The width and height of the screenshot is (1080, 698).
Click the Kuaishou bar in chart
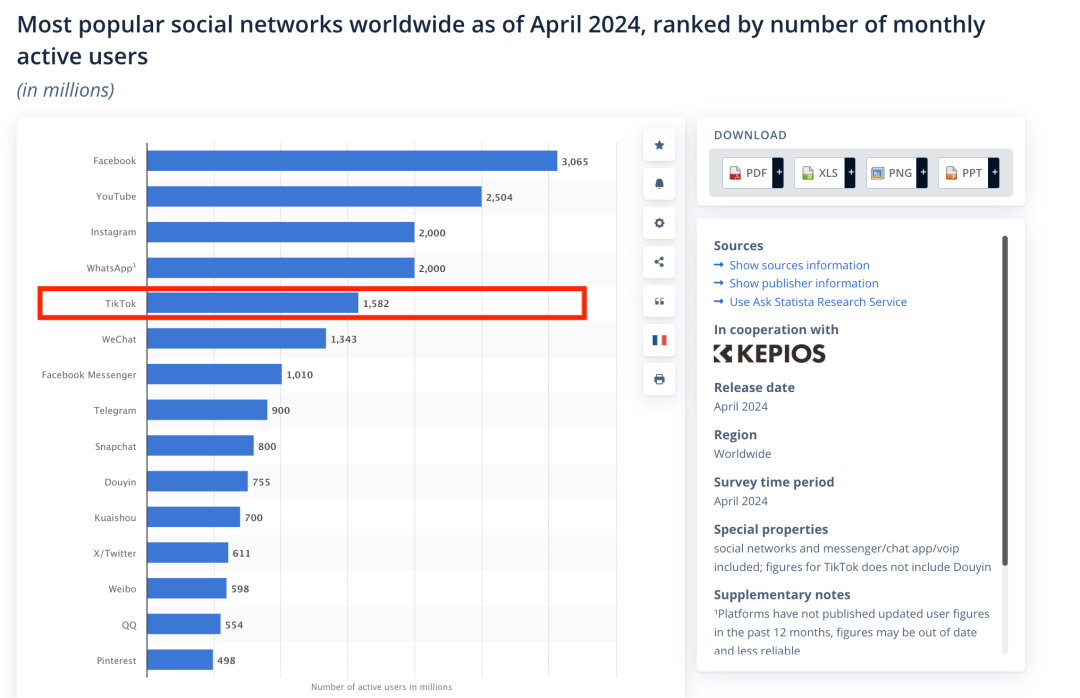pyautogui.click(x=194, y=517)
